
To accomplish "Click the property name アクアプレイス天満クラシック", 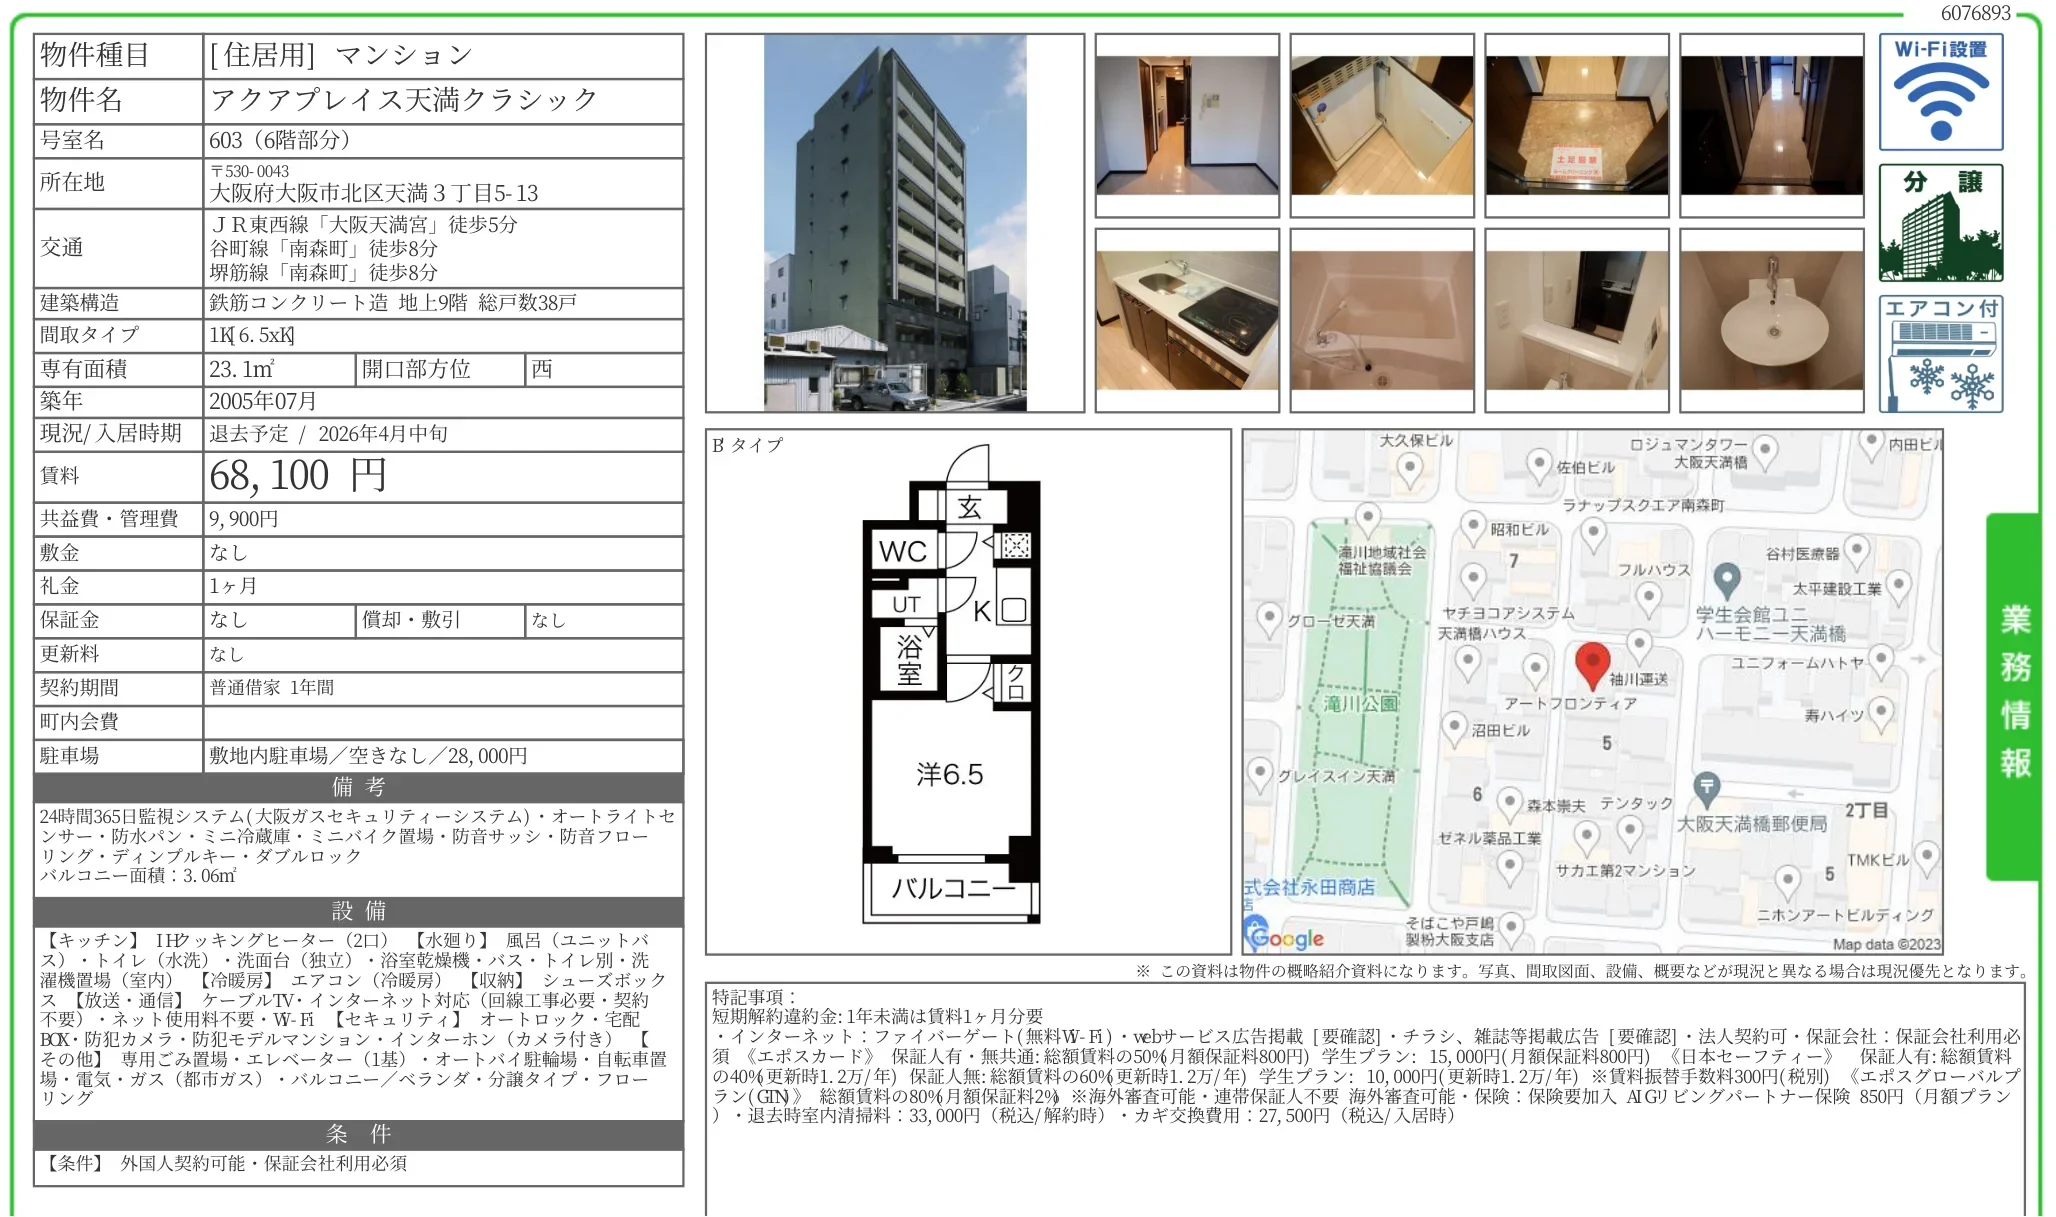I will click(404, 100).
